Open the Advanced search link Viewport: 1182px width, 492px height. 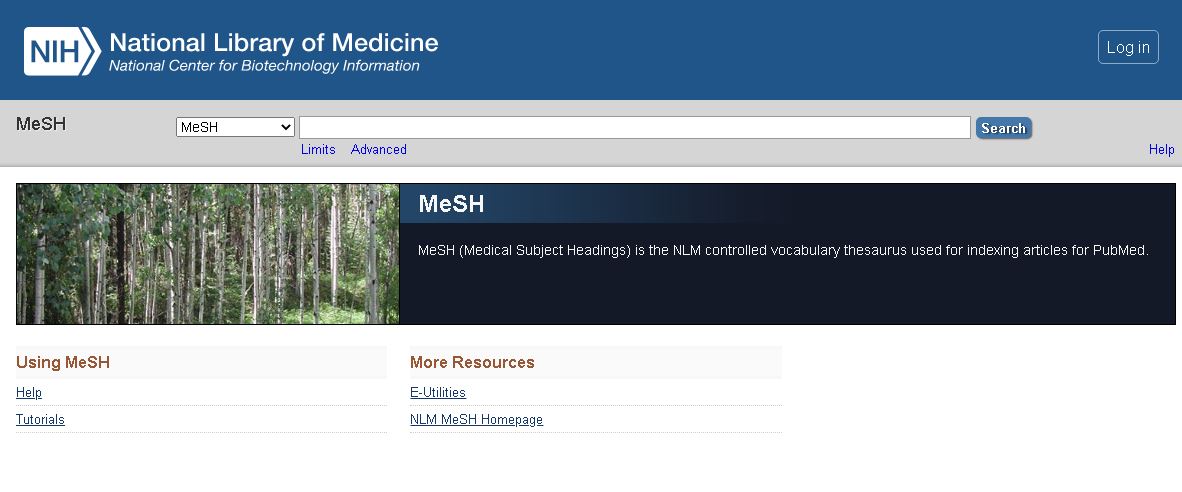point(378,150)
